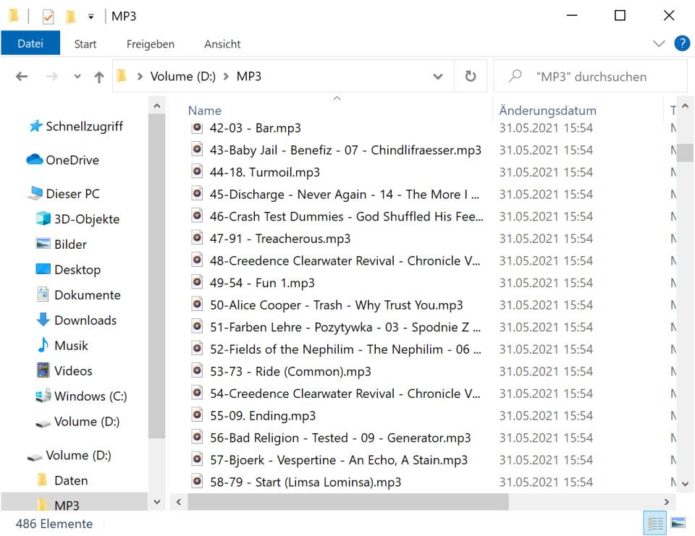This screenshot has height=536, width=695.
Task: Click the Musik note icon in sidebar
Action: coord(43,345)
